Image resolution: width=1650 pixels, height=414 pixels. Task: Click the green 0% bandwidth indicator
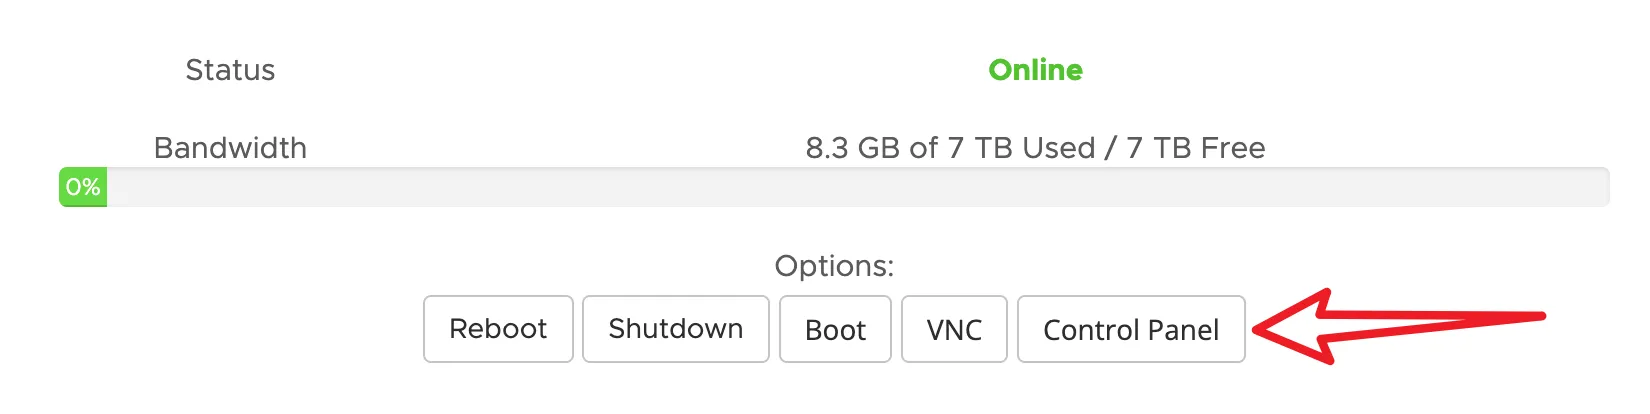click(x=83, y=187)
